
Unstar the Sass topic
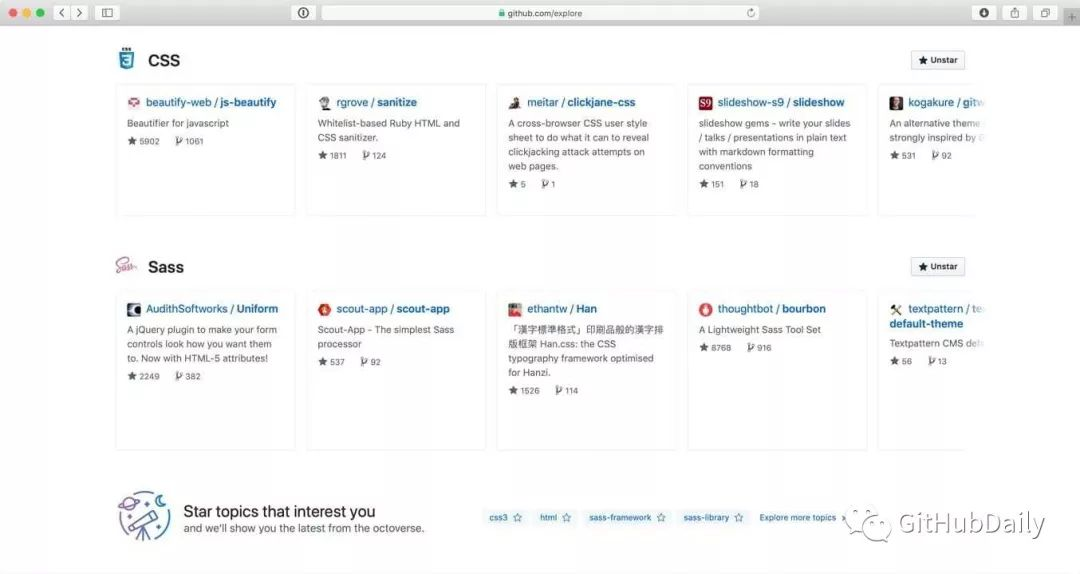[937, 267]
